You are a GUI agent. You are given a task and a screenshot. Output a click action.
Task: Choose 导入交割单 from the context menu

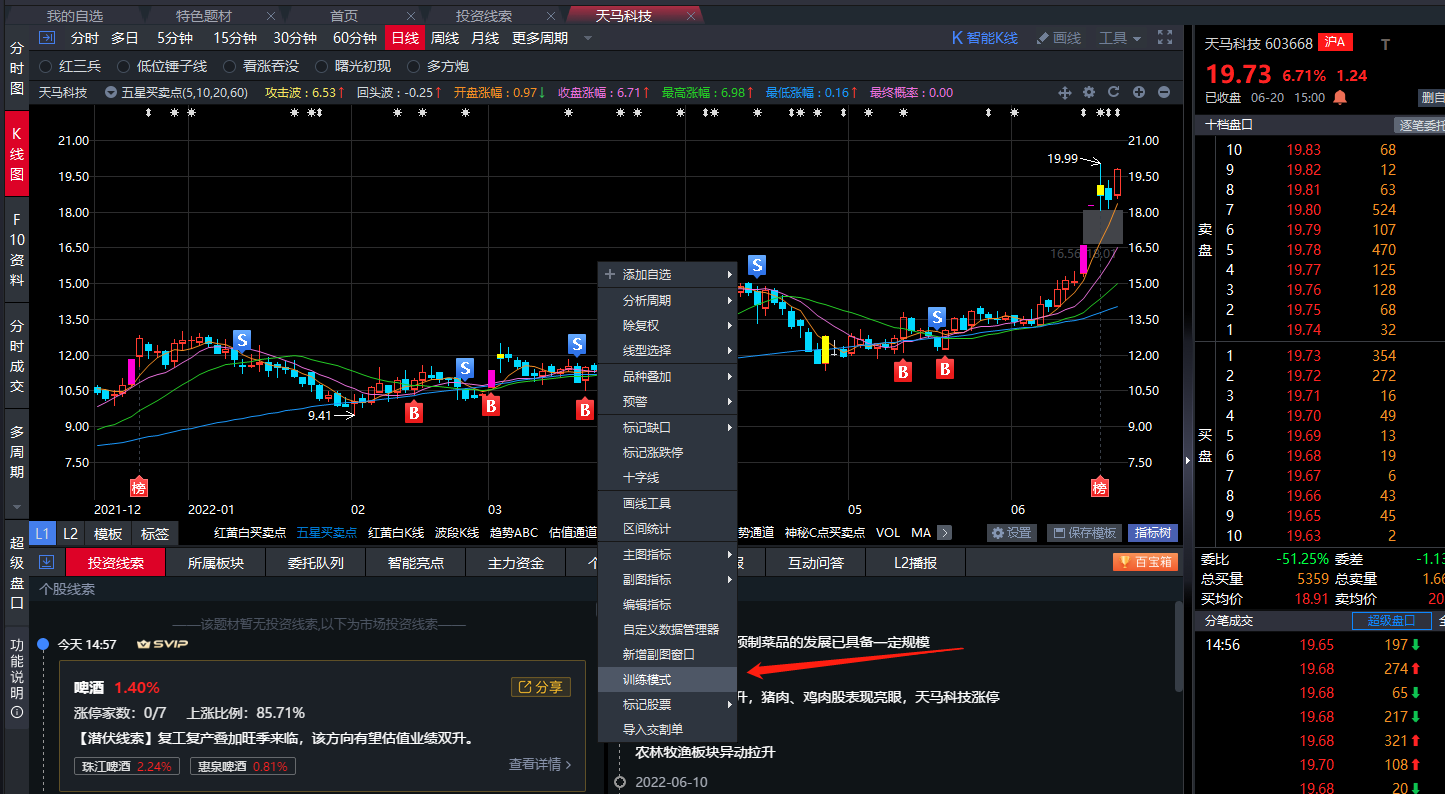[667, 729]
